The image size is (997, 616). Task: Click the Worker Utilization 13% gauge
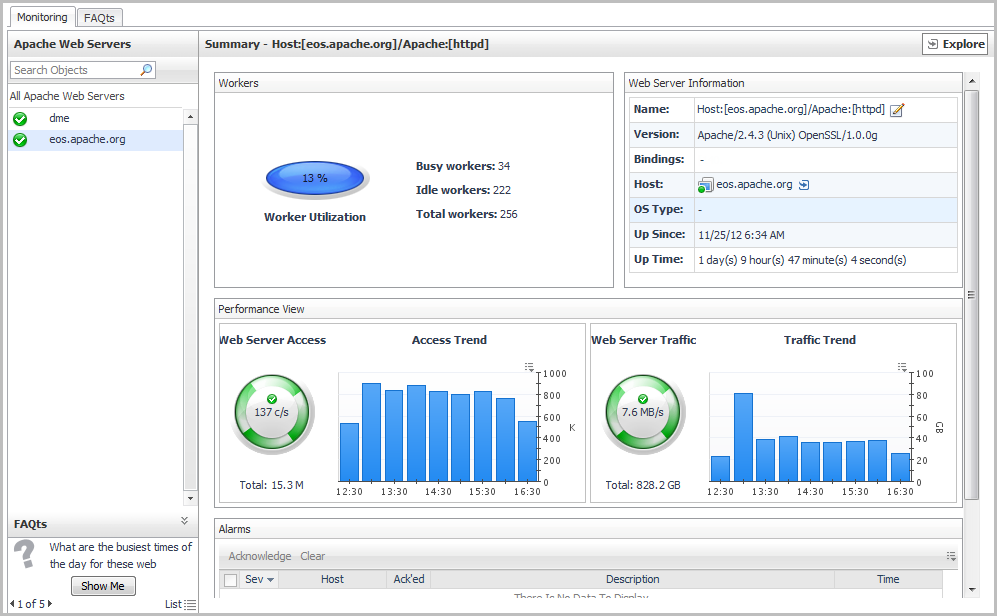pos(315,179)
